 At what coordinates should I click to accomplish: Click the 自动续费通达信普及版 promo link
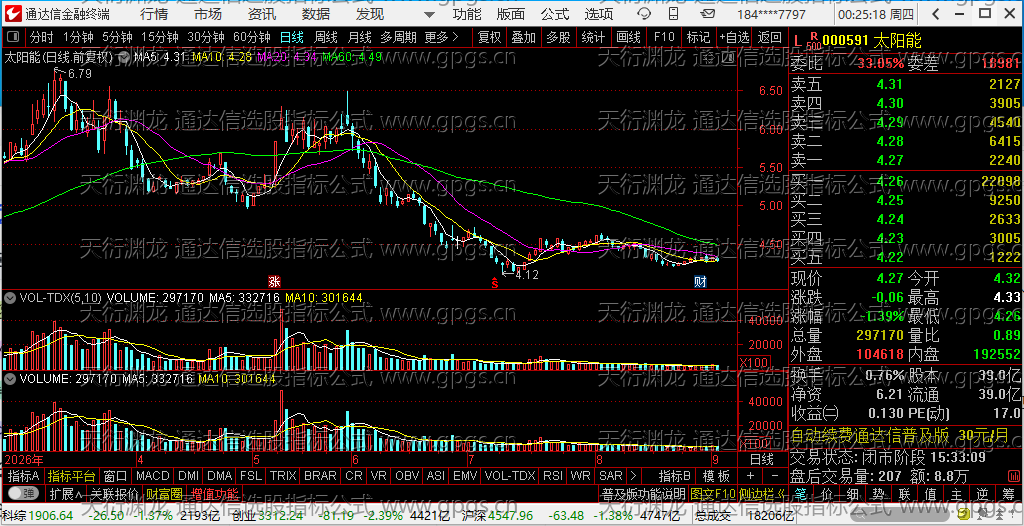click(869, 435)
